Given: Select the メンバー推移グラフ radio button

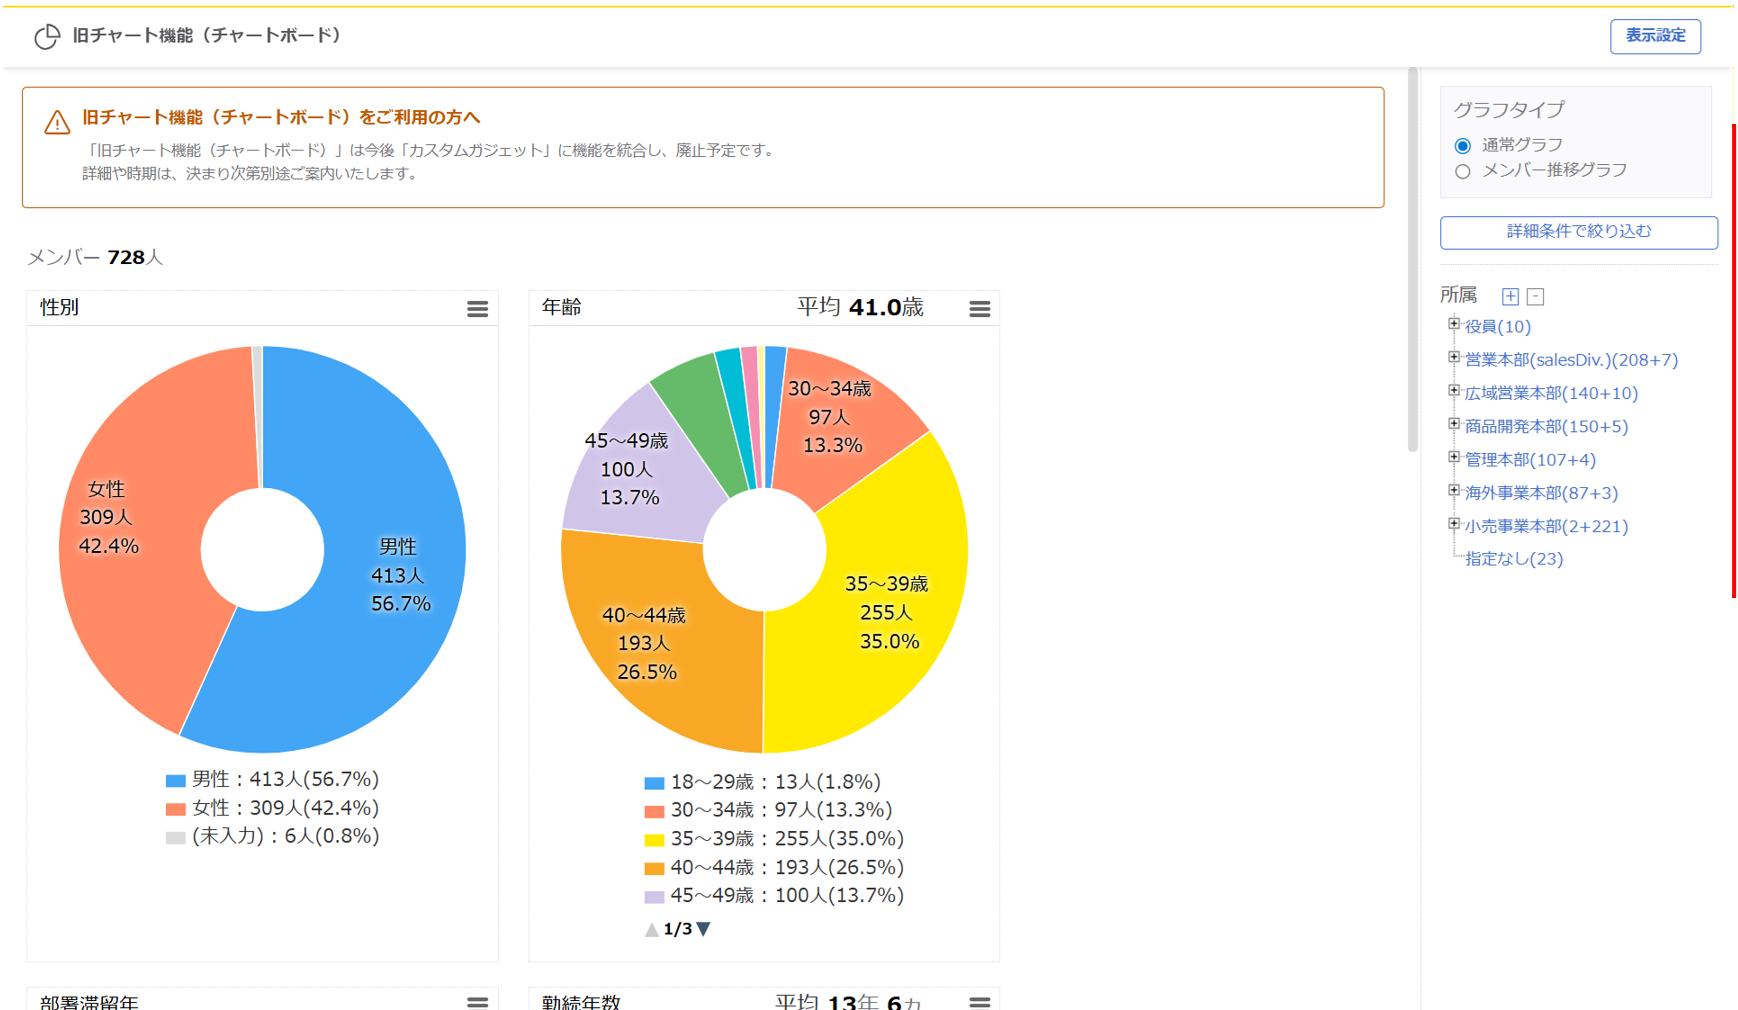Looking at the screenshot, I should pyautogui.click(x=1462, y=171).
